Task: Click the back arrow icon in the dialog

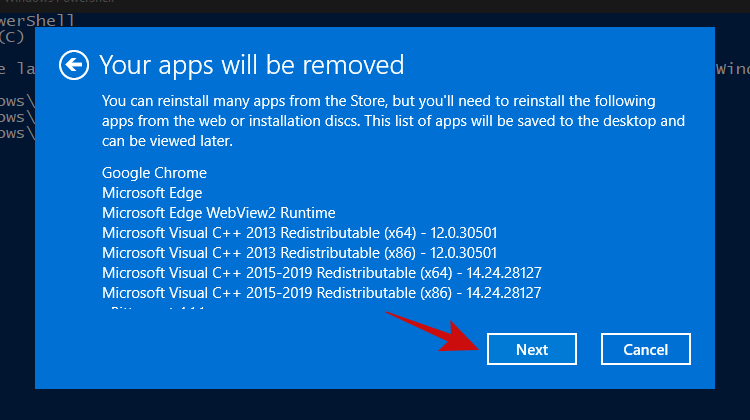Action: tap(73, 66)
